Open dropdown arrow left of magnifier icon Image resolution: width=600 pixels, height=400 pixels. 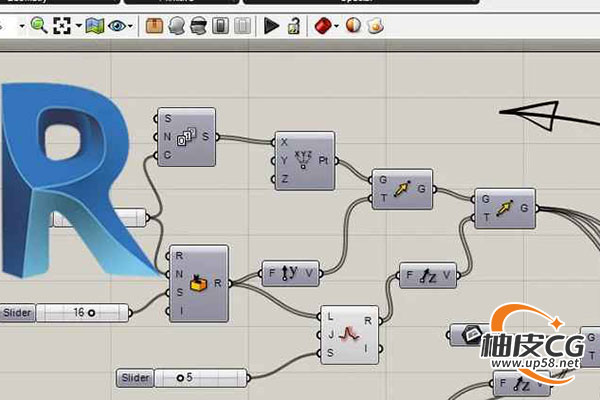(x=22, y=26)
